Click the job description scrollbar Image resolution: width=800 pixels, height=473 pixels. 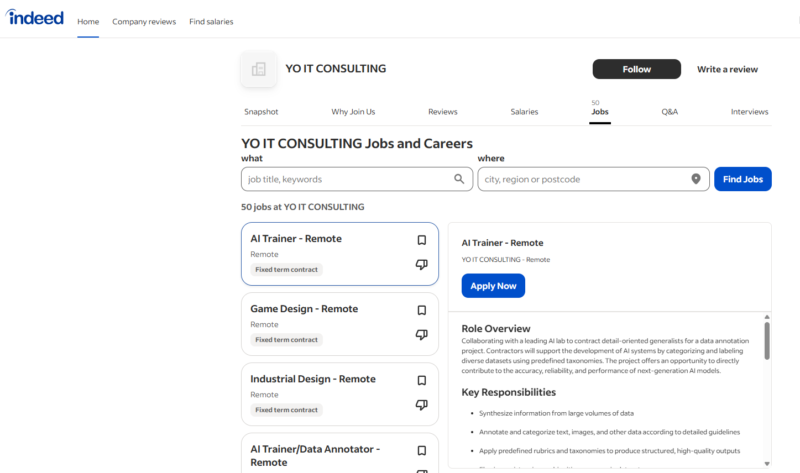tap(767, 340)
